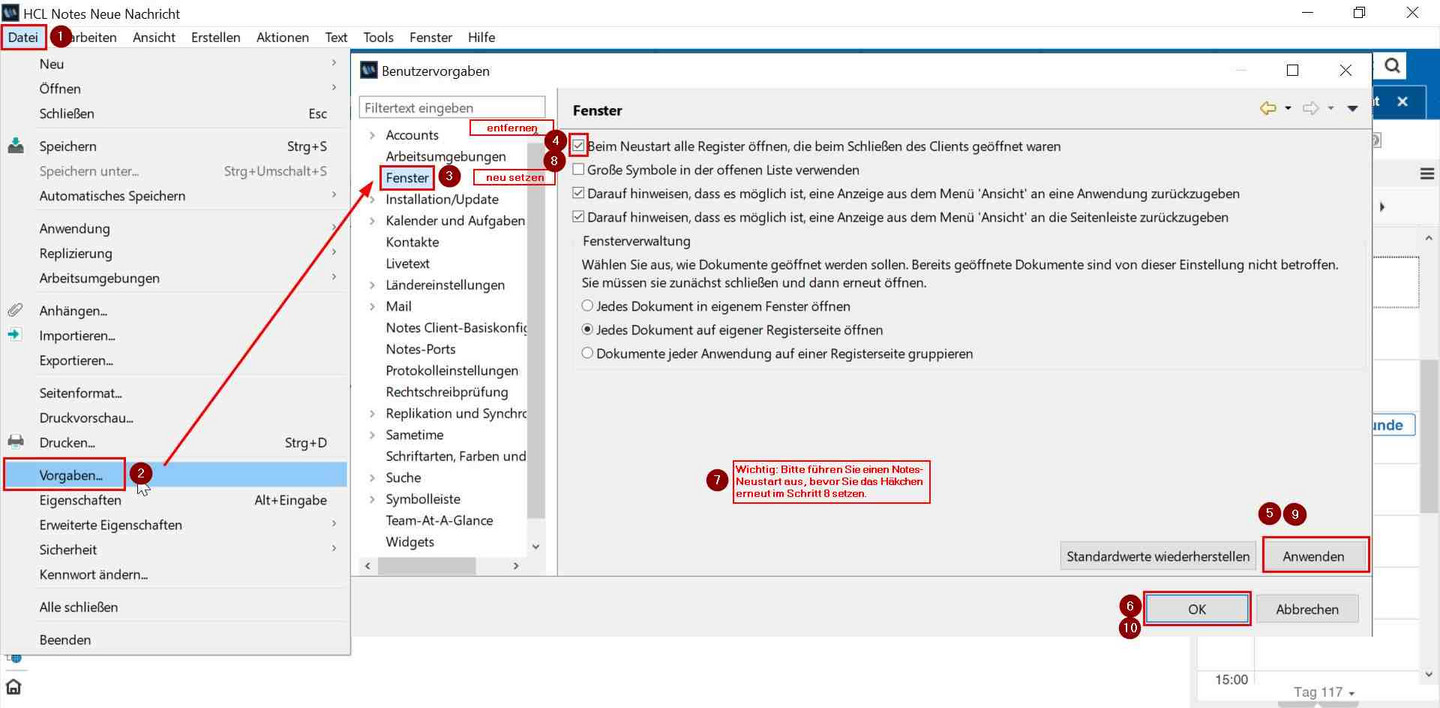Click the printer icon beside Drucken
1440x708 pixels.
coord(16,442)
